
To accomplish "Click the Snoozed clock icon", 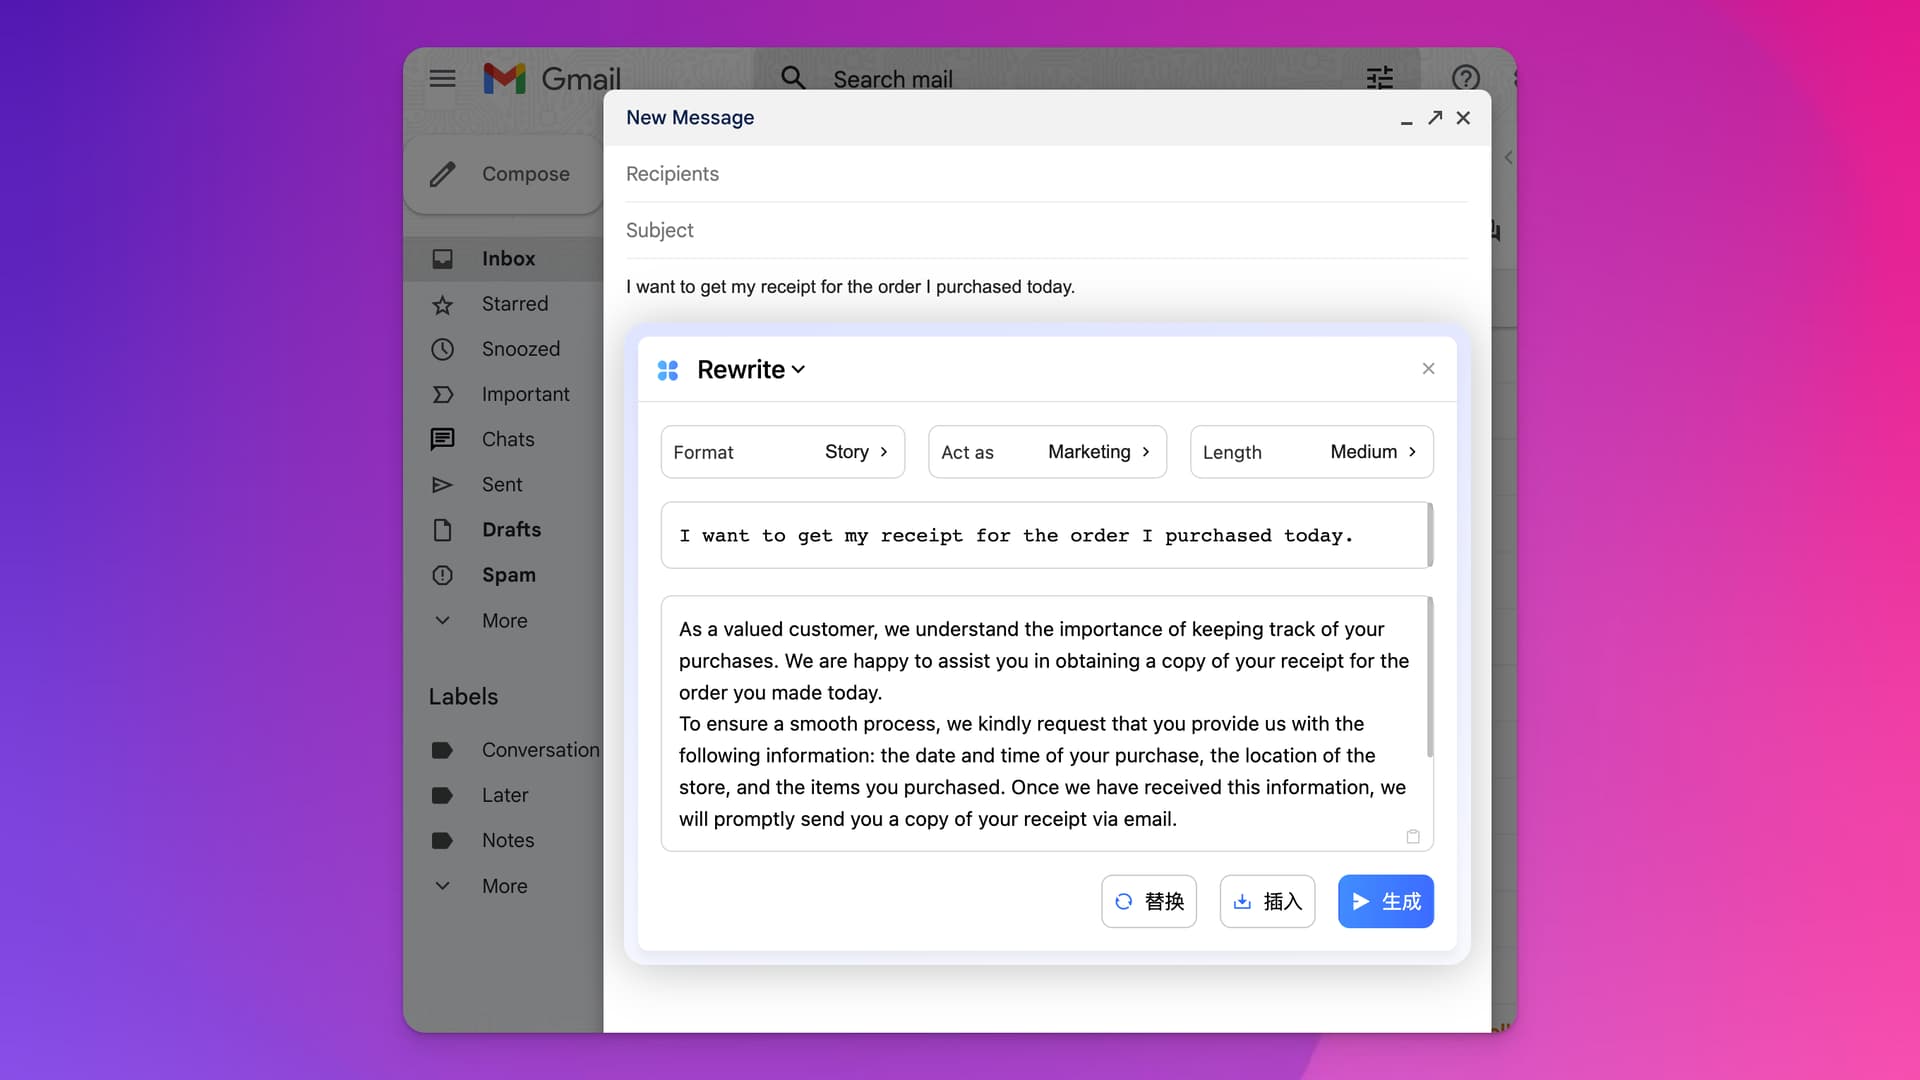I will pyautogui.click(x=442, y=349).
